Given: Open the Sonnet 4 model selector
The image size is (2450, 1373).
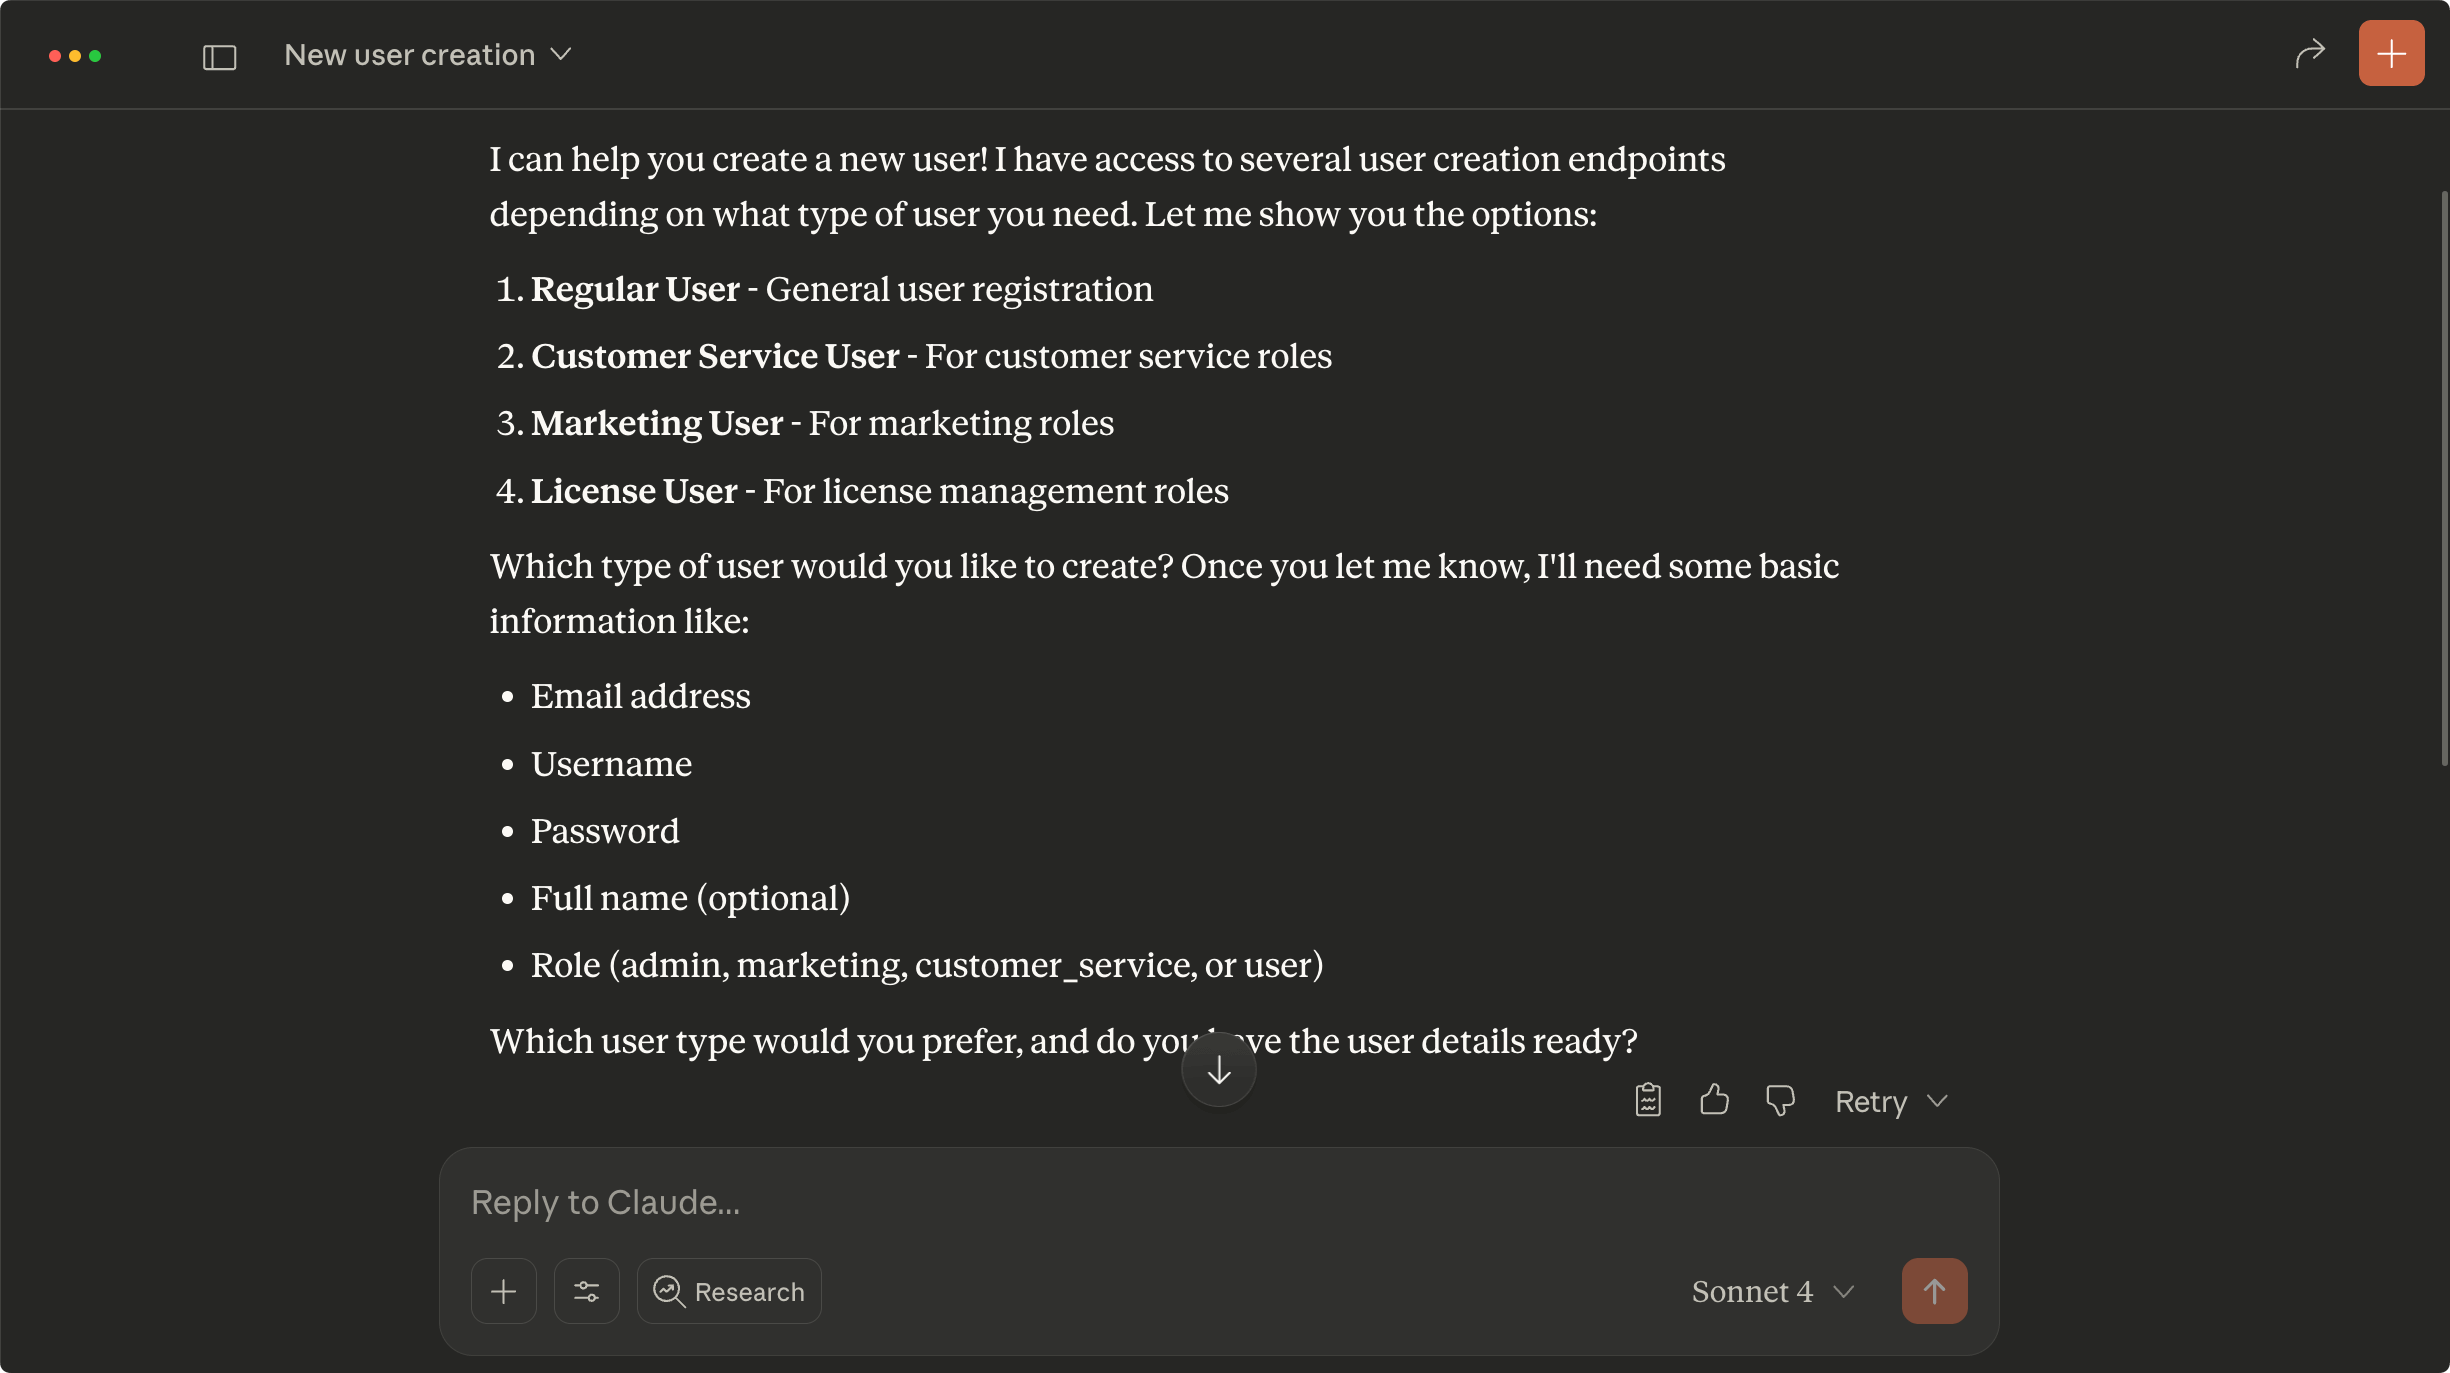Looking at the screenshot, I should pos(1772,1291).
